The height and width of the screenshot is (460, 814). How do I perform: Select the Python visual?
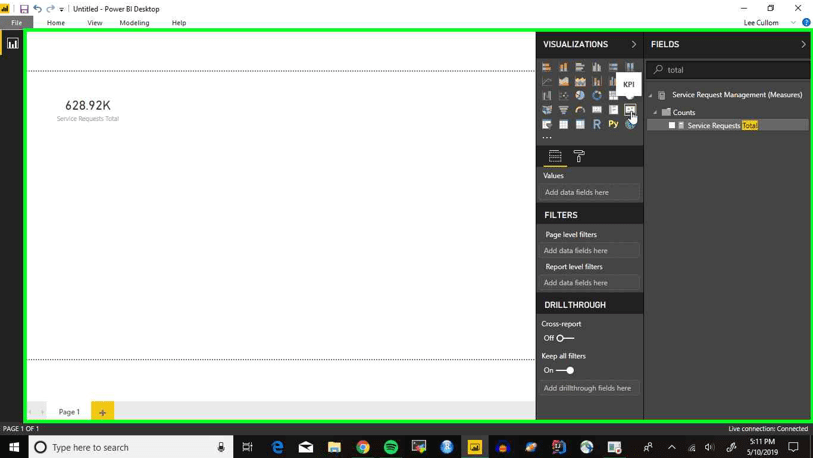click(613, 124)
